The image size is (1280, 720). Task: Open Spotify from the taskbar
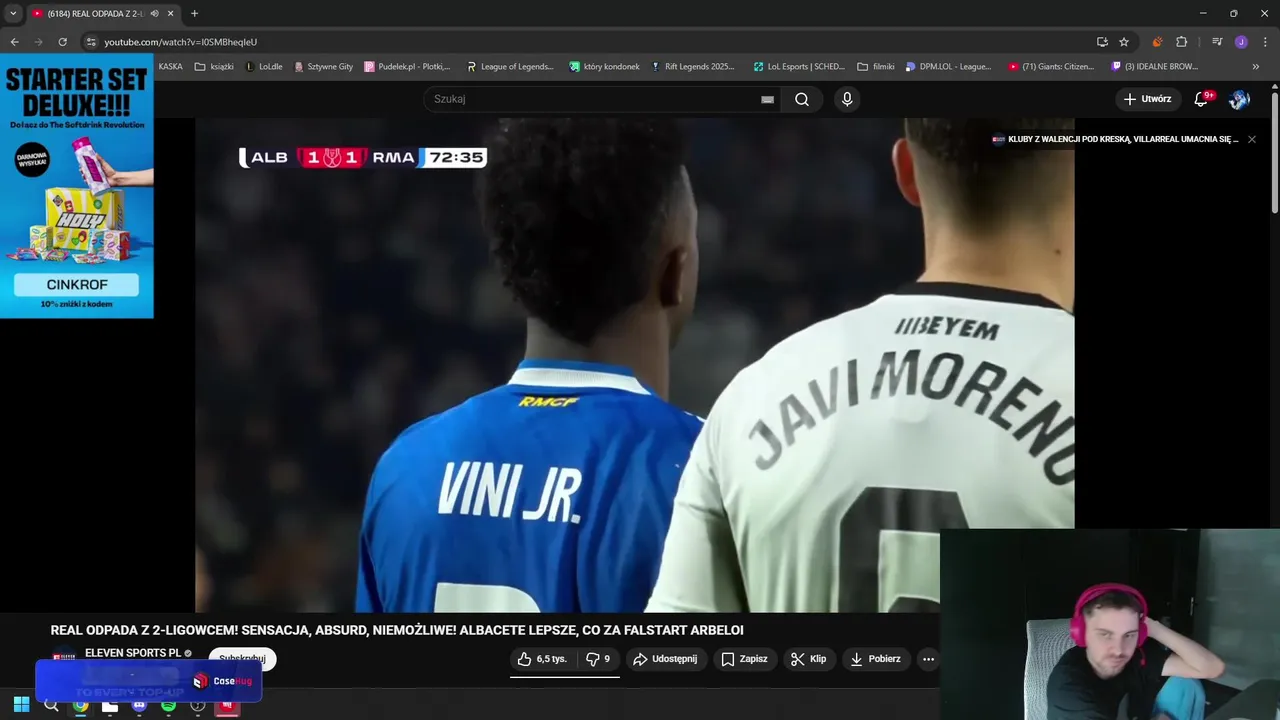(168, 705)
